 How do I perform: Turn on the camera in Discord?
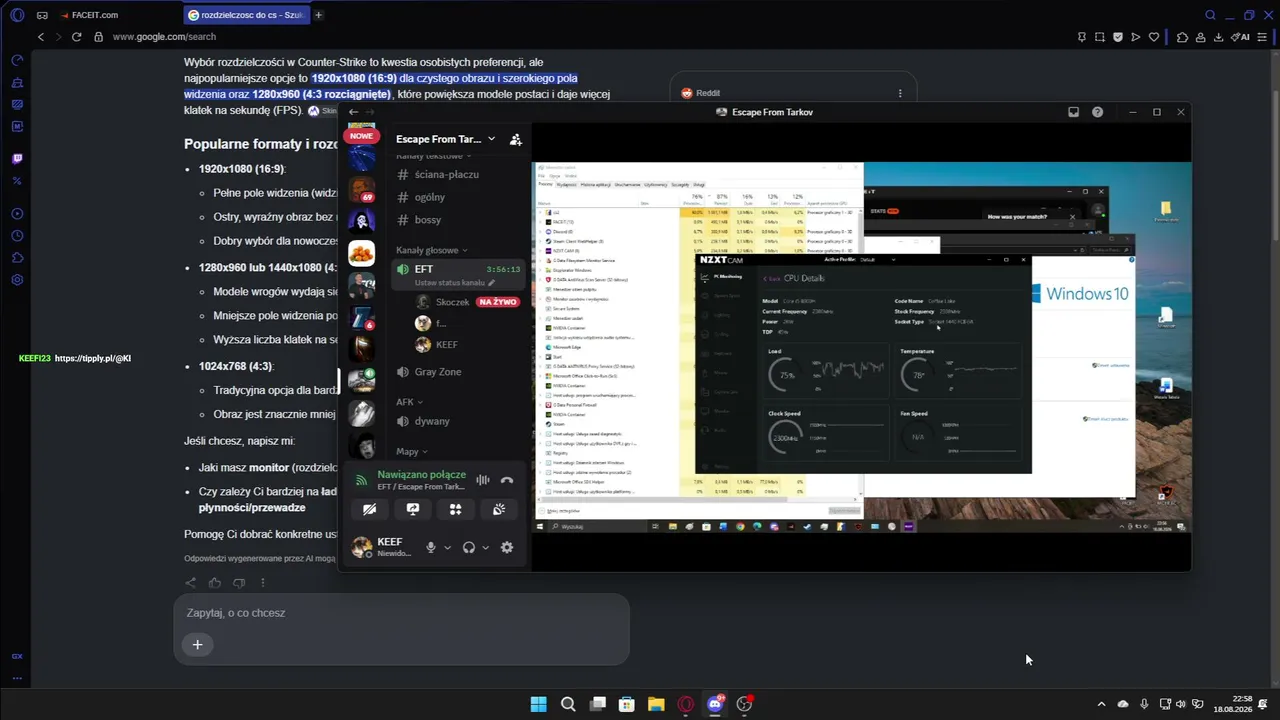coord(370,509)
